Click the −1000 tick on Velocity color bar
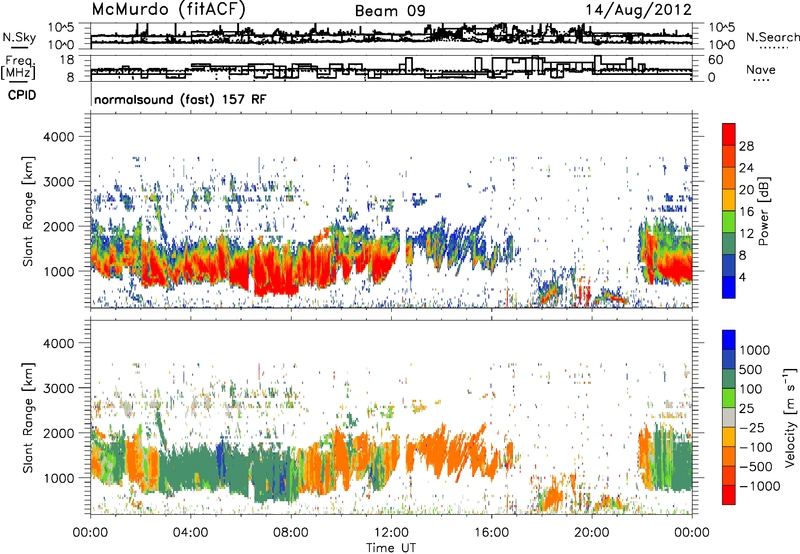Screen dimensions: 800x554 (760, 486)
